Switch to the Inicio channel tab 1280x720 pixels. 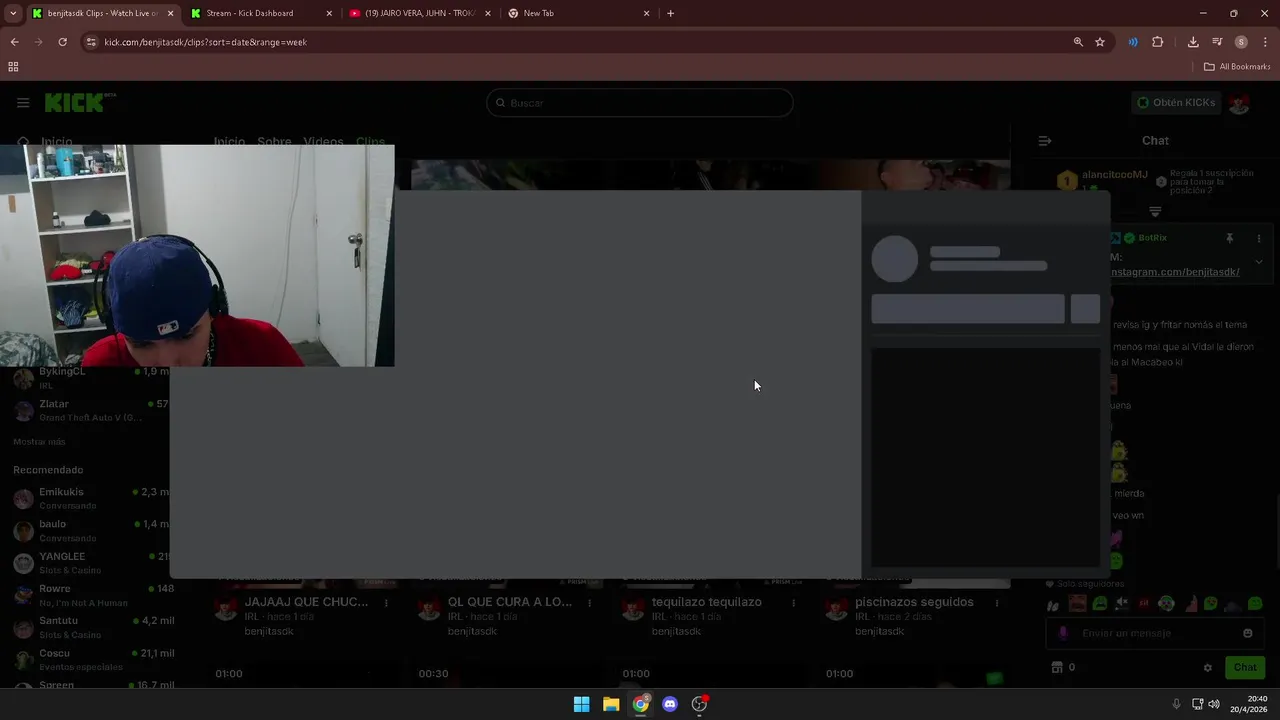pos(229,142)
